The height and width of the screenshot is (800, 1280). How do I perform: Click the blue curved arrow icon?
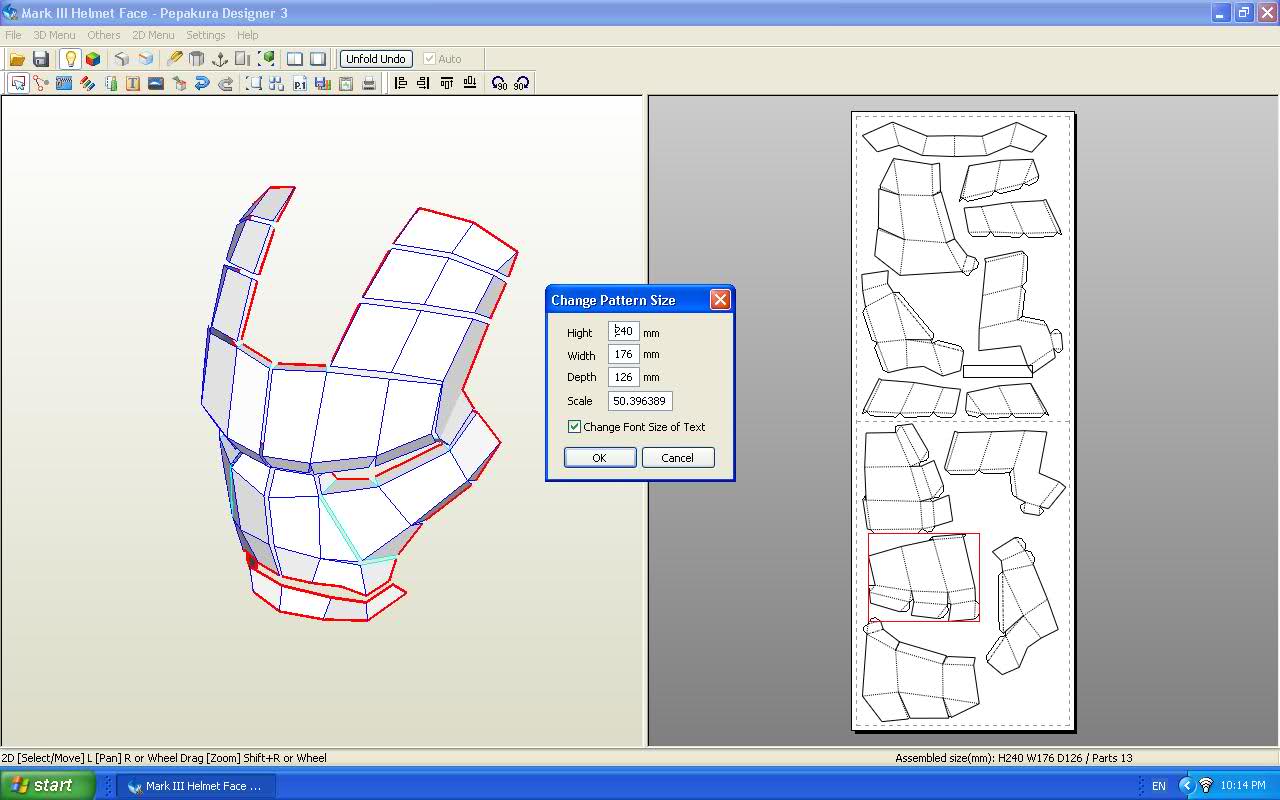tap(202, 84)
